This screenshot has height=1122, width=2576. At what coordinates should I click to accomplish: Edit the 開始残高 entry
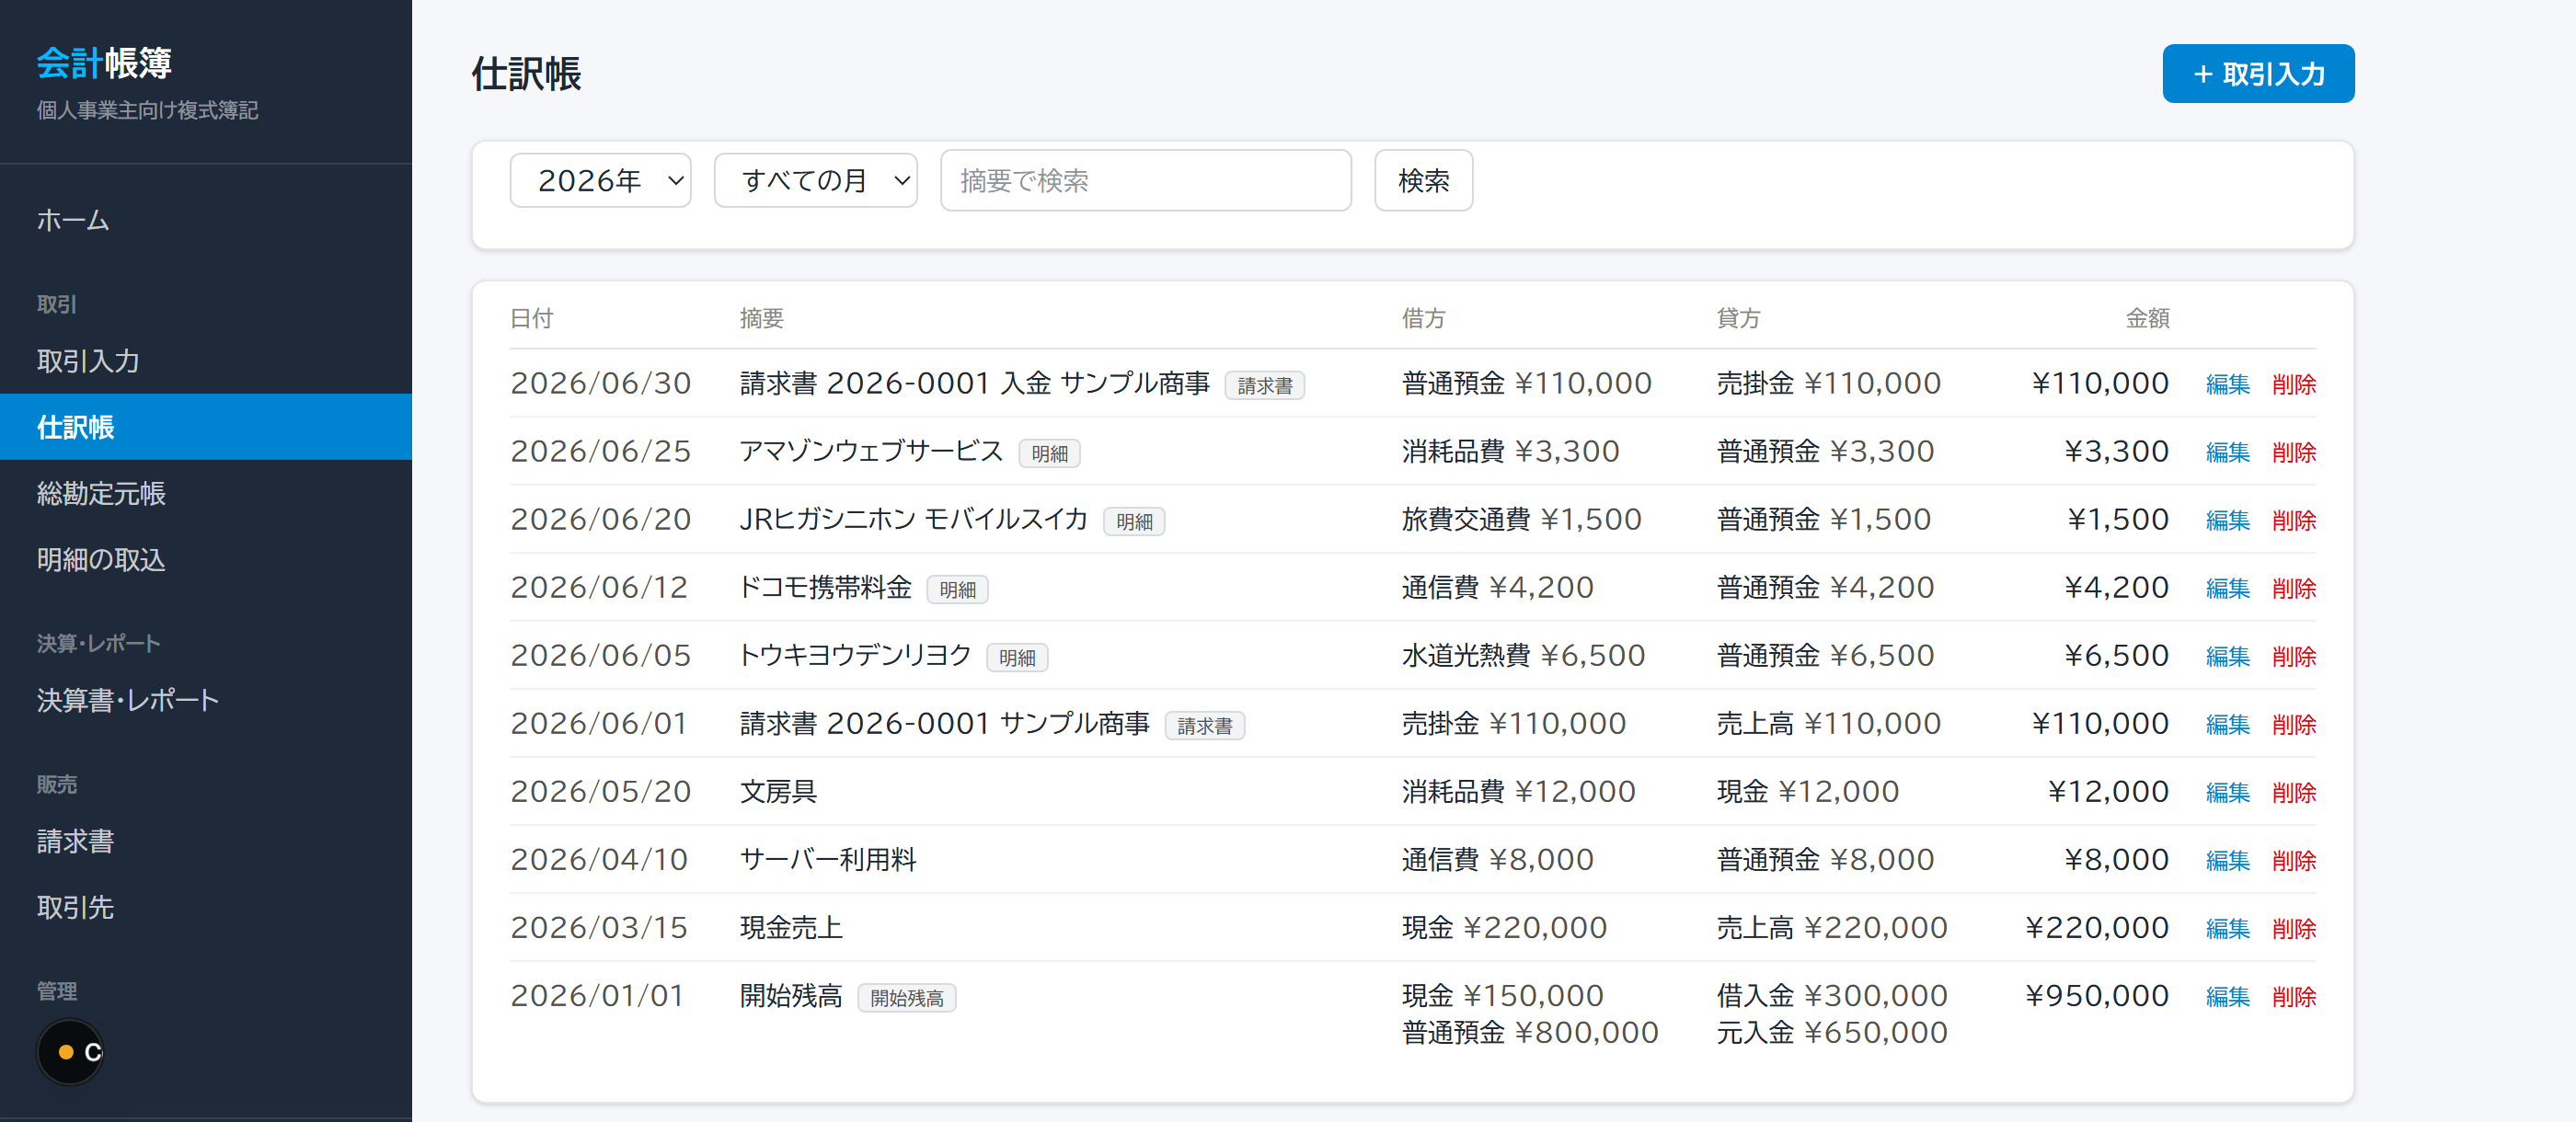click(2227, 996)
